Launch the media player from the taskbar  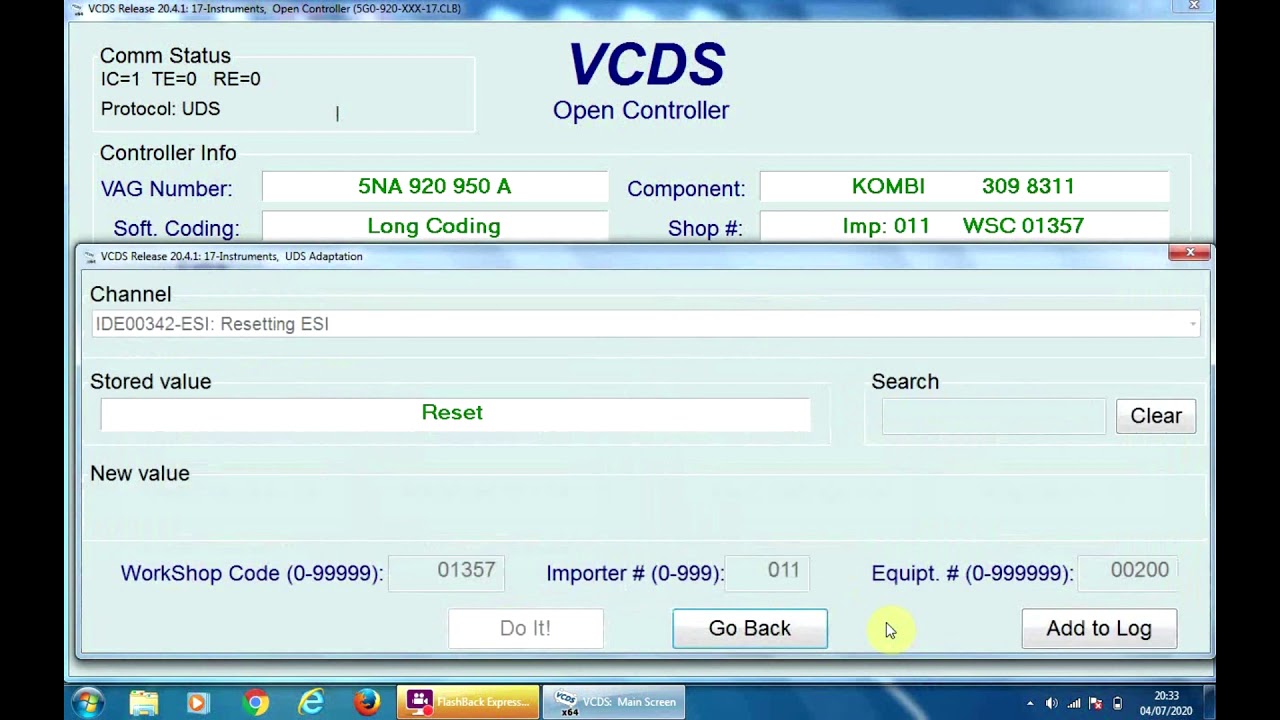198,703
